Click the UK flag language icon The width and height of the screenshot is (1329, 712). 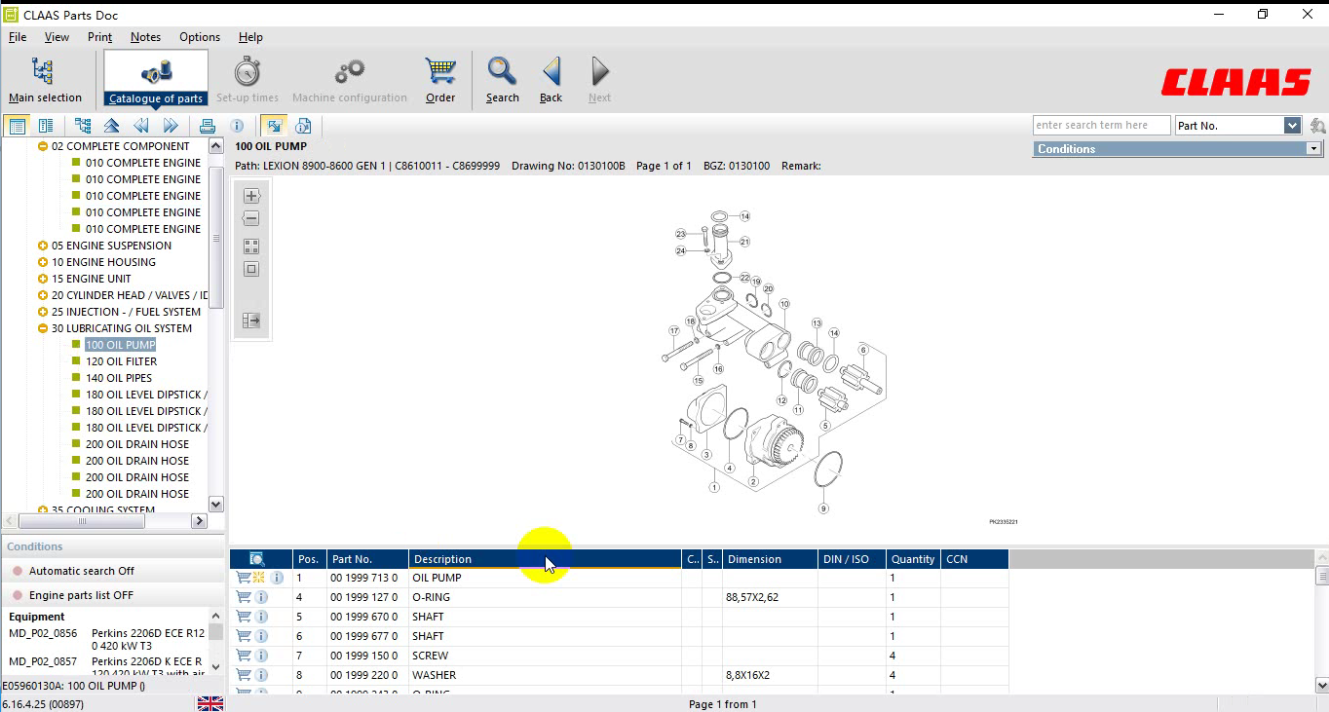[210, 703]
